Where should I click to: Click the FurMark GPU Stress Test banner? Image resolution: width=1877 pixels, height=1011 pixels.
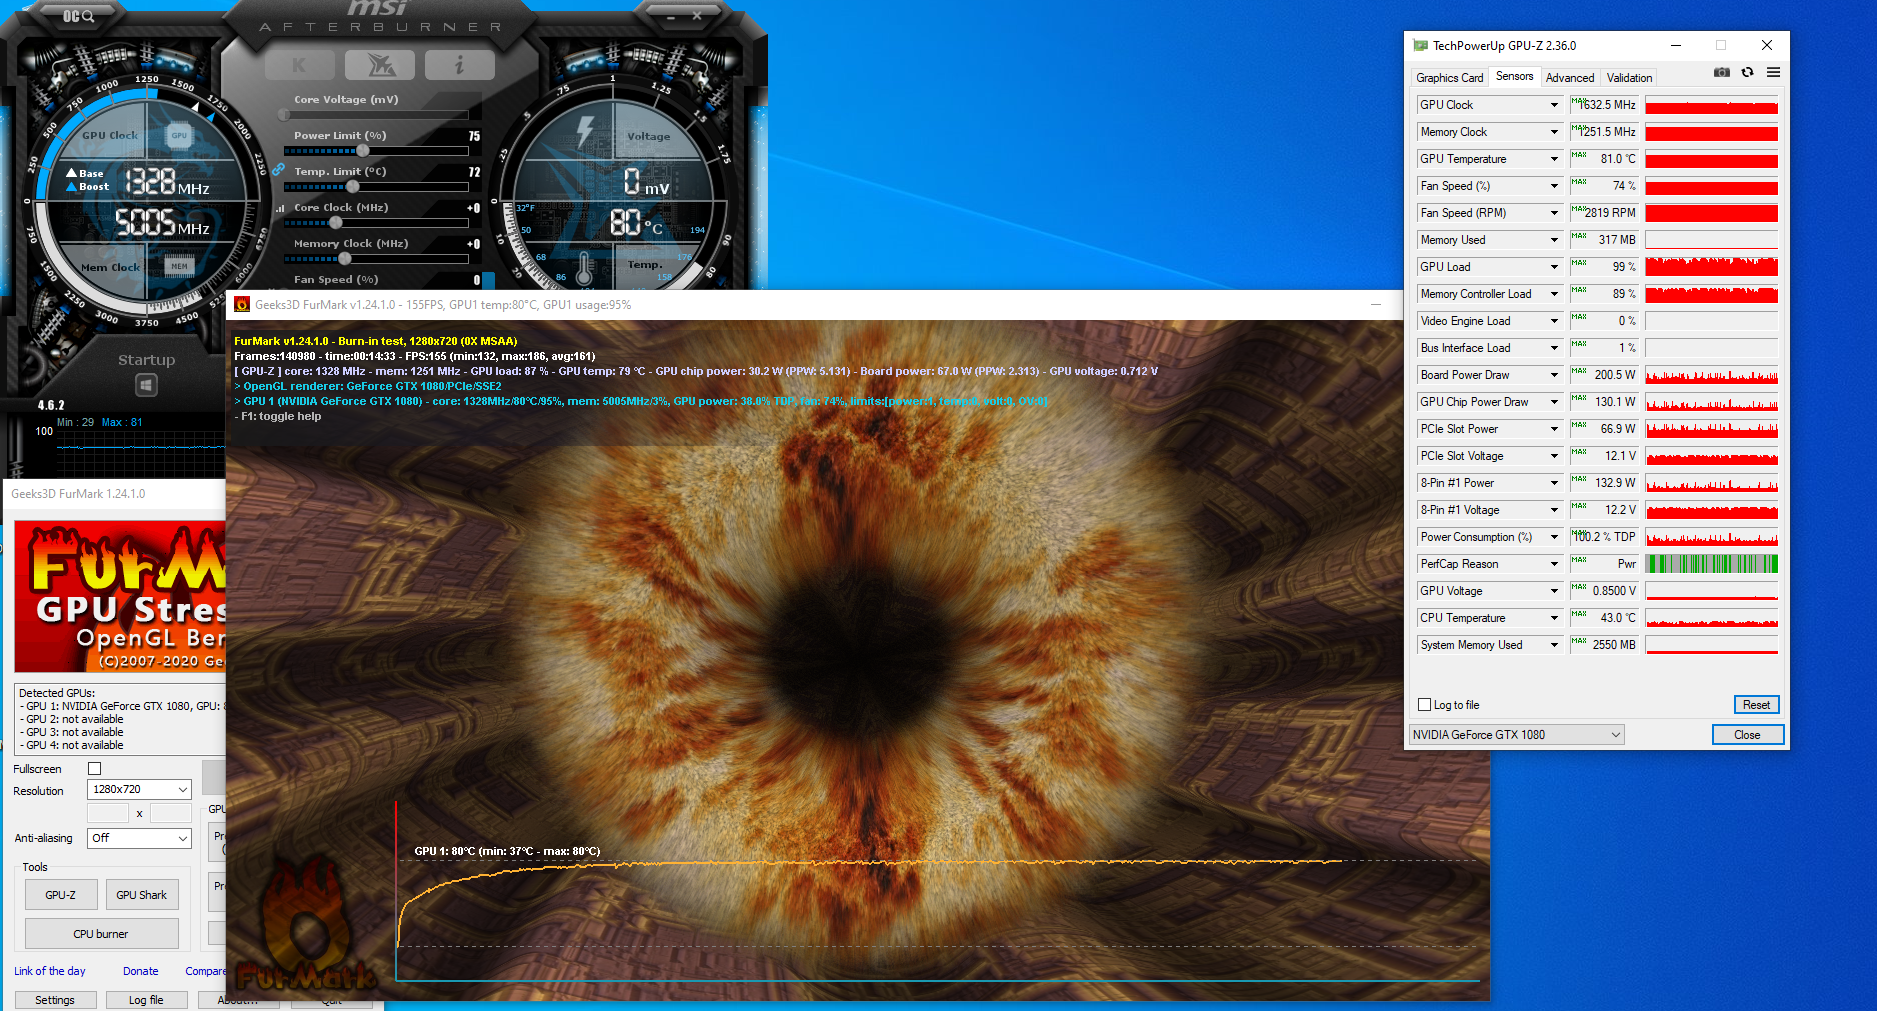click(120, 597)
